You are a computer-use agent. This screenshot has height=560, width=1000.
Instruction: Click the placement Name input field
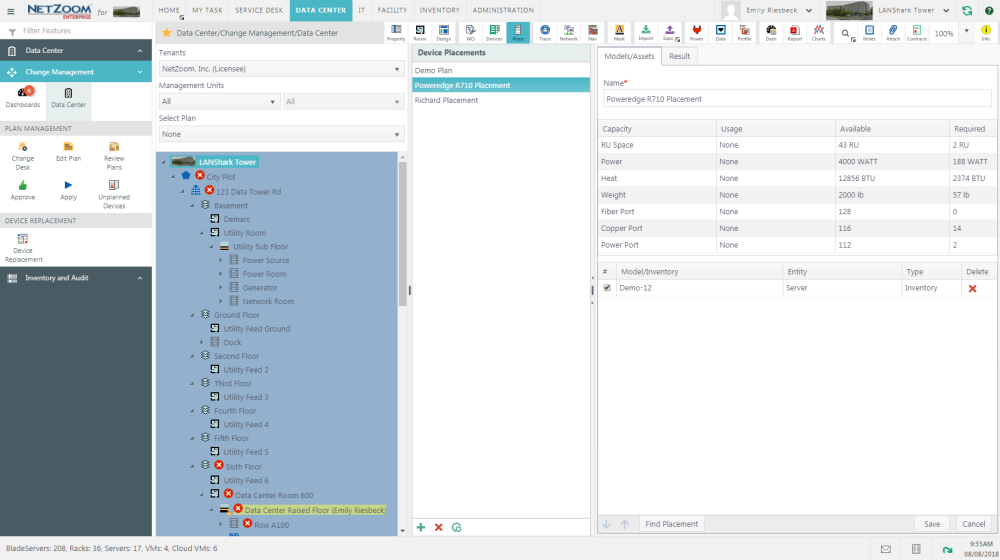[x=797, y=99]
